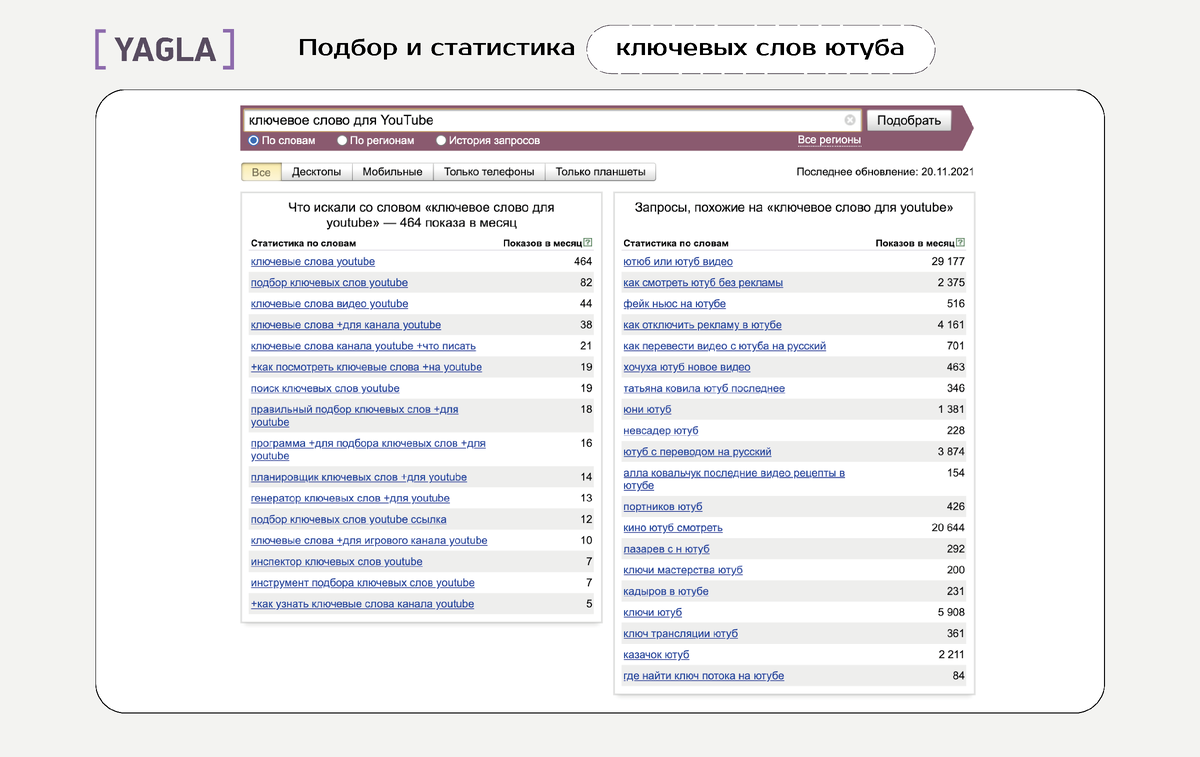This screenshot has width=1200, height=757.
Task: Select the «По словам» radio button
Action: point(254,140)
